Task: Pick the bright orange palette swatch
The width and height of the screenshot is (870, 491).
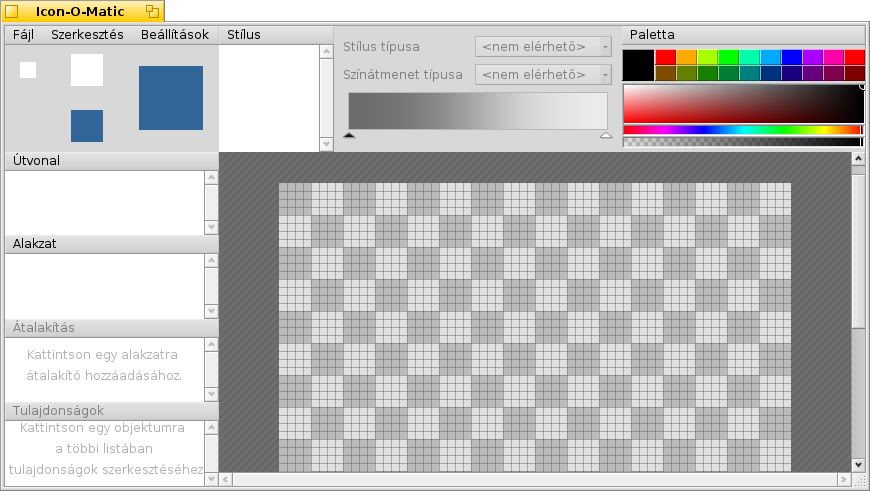Action: [686, 57]
